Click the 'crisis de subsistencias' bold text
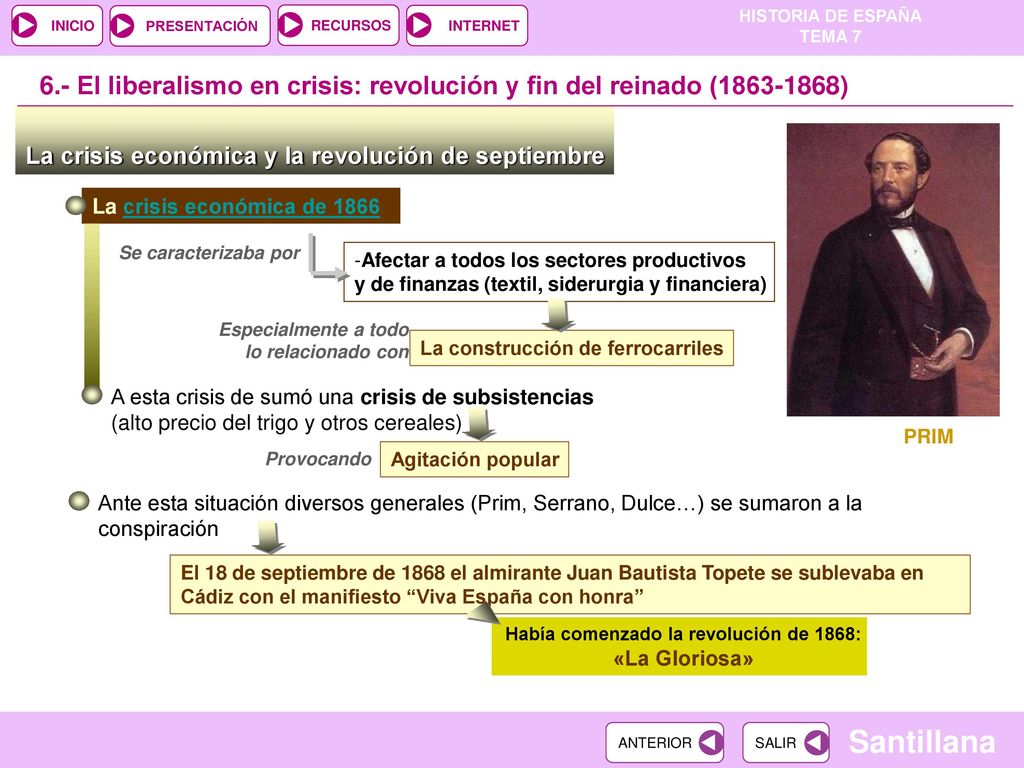Image resolution: width=1024 pixels, height=768 pixels. [477, 397]
